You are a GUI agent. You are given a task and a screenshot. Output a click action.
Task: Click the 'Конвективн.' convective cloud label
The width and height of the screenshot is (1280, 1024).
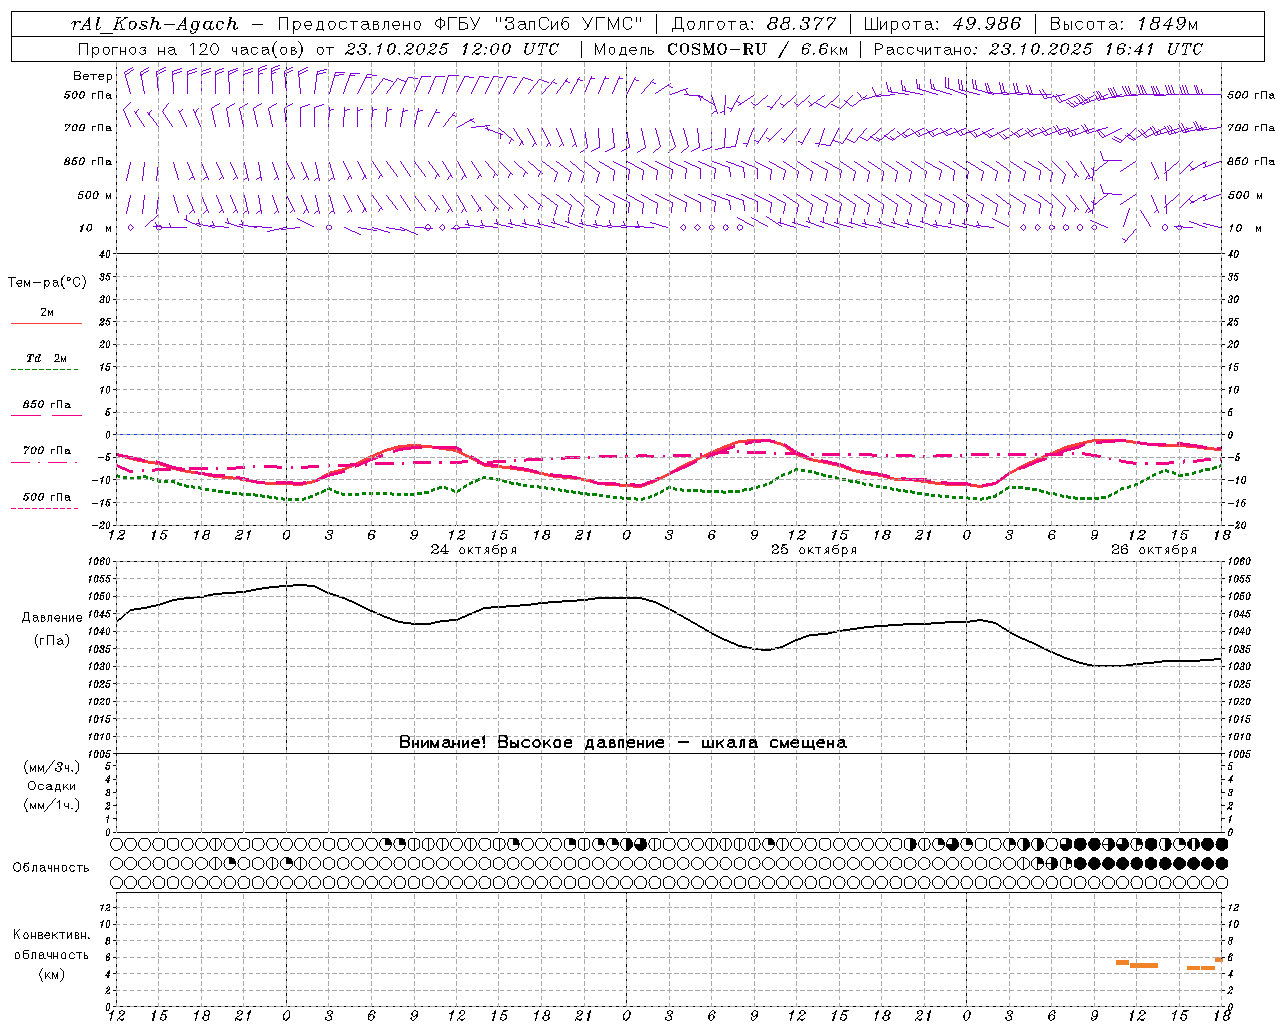coord(52,935)
